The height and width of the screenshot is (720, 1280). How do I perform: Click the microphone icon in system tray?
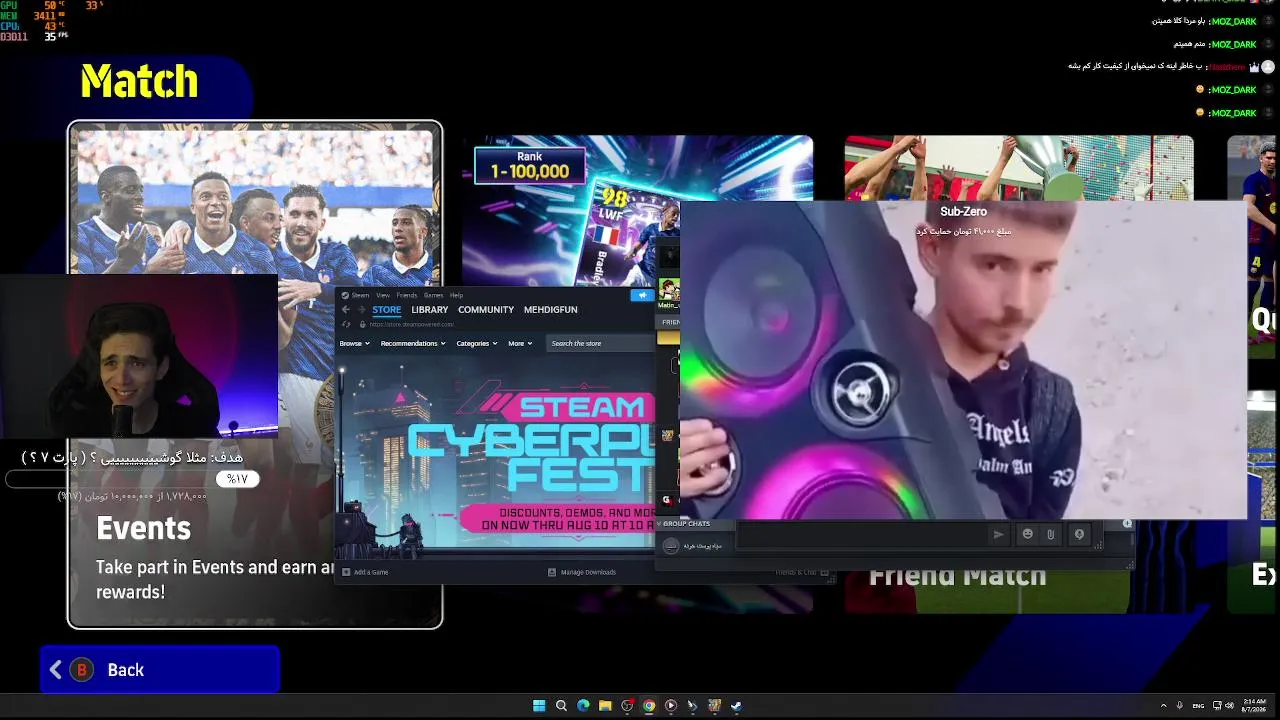click(x=1180, y=706)
